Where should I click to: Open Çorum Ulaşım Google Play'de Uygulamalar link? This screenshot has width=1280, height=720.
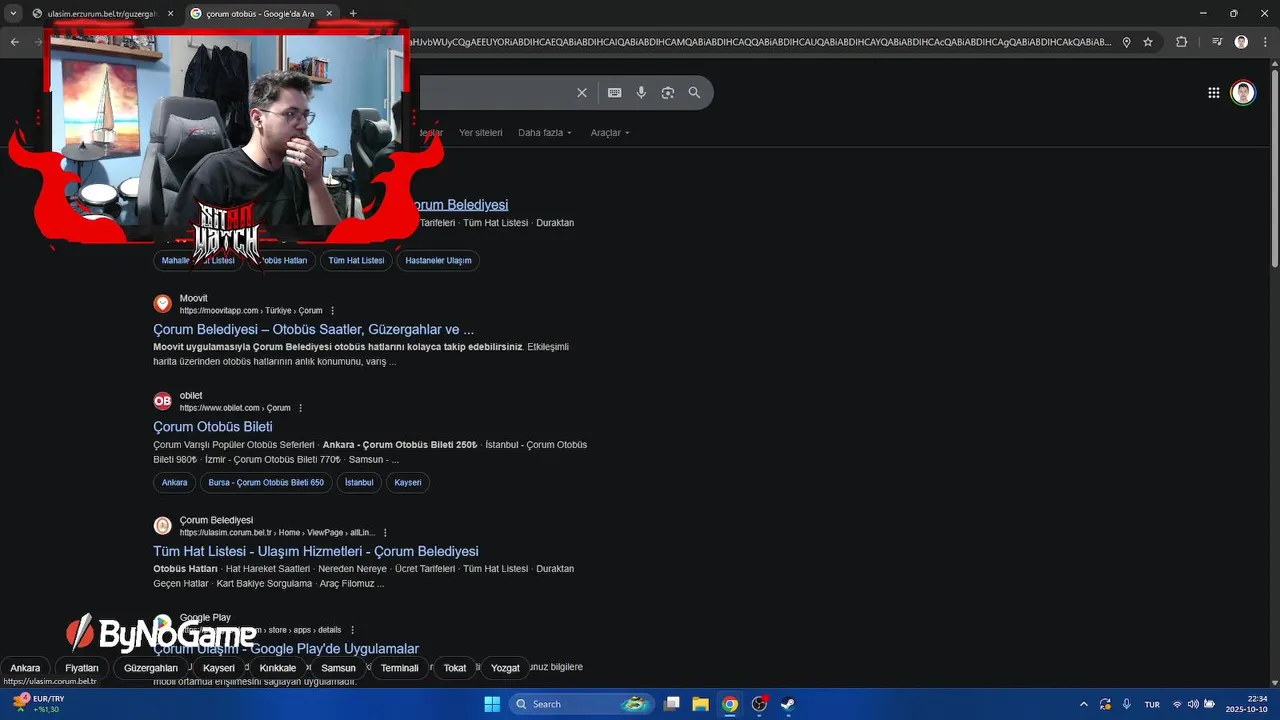tap(286, 649)
